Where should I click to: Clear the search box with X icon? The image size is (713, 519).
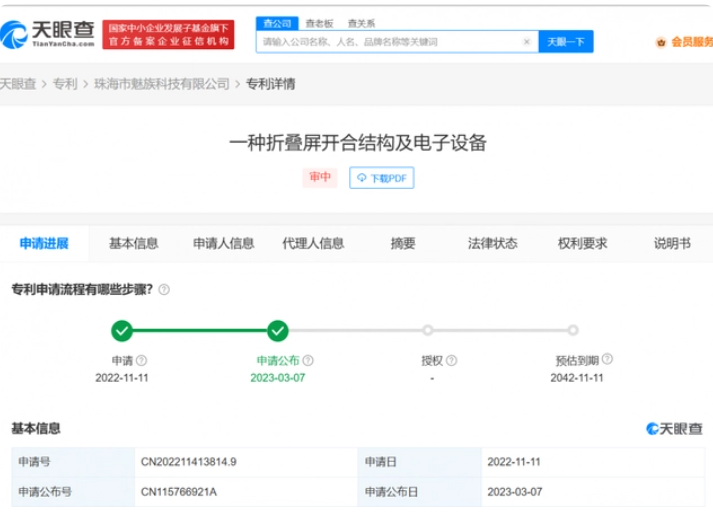coord(527,42)
